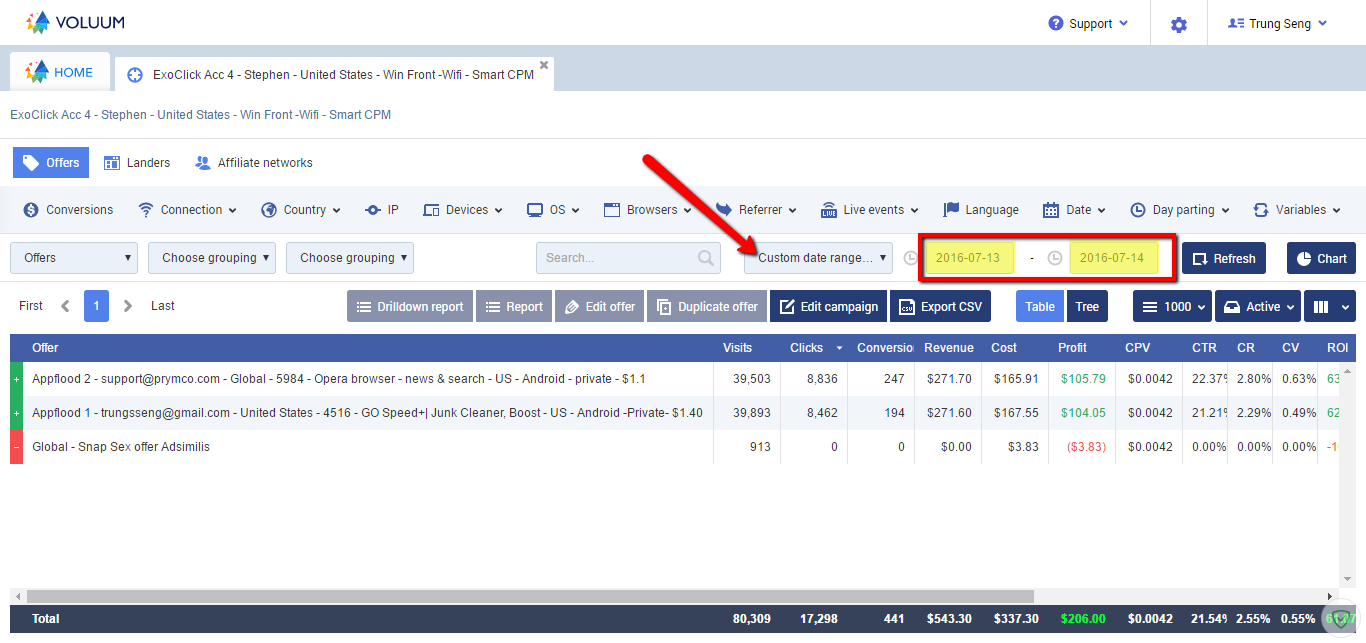Click the start date field 2016-07-13
This screenshot has height=643, width=1366.
point(970,258)
